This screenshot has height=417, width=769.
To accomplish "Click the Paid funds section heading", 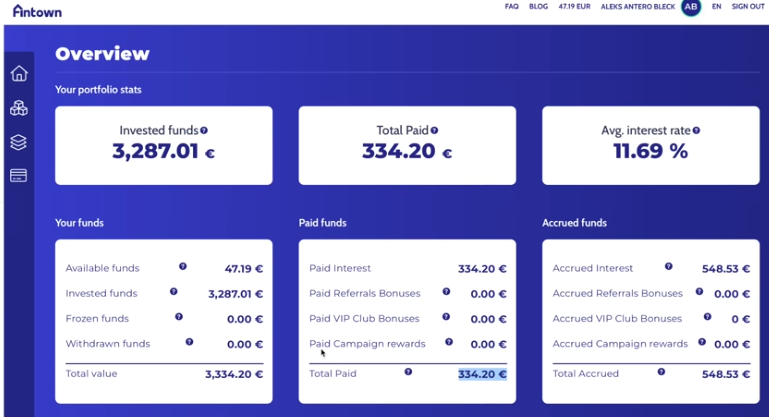I will coord(323,223).
